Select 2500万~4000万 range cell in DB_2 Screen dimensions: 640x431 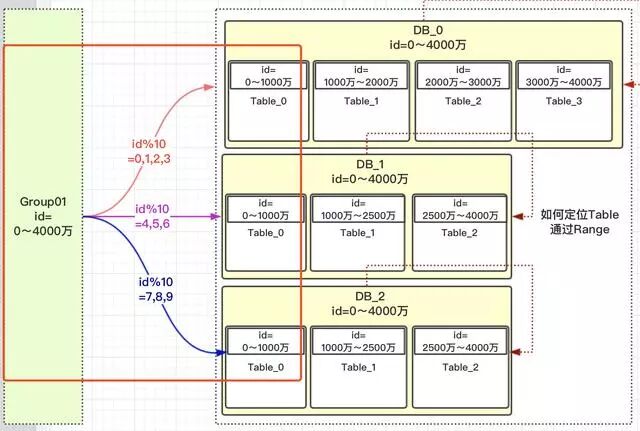pos(460,341)
